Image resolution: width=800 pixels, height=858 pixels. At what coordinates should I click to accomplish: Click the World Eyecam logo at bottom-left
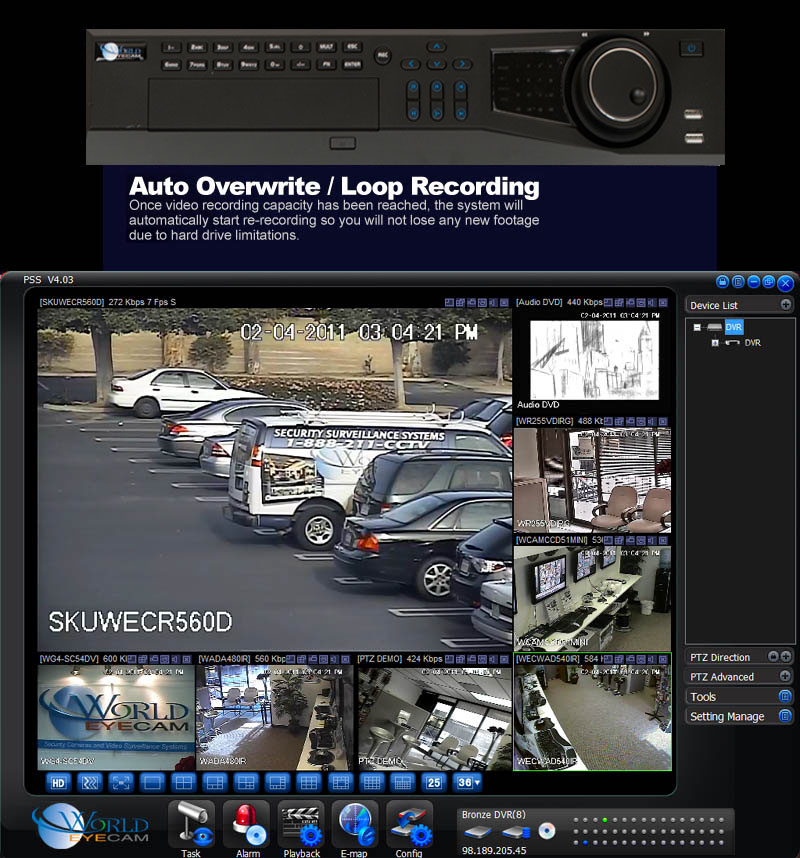[x=91, y=826]
